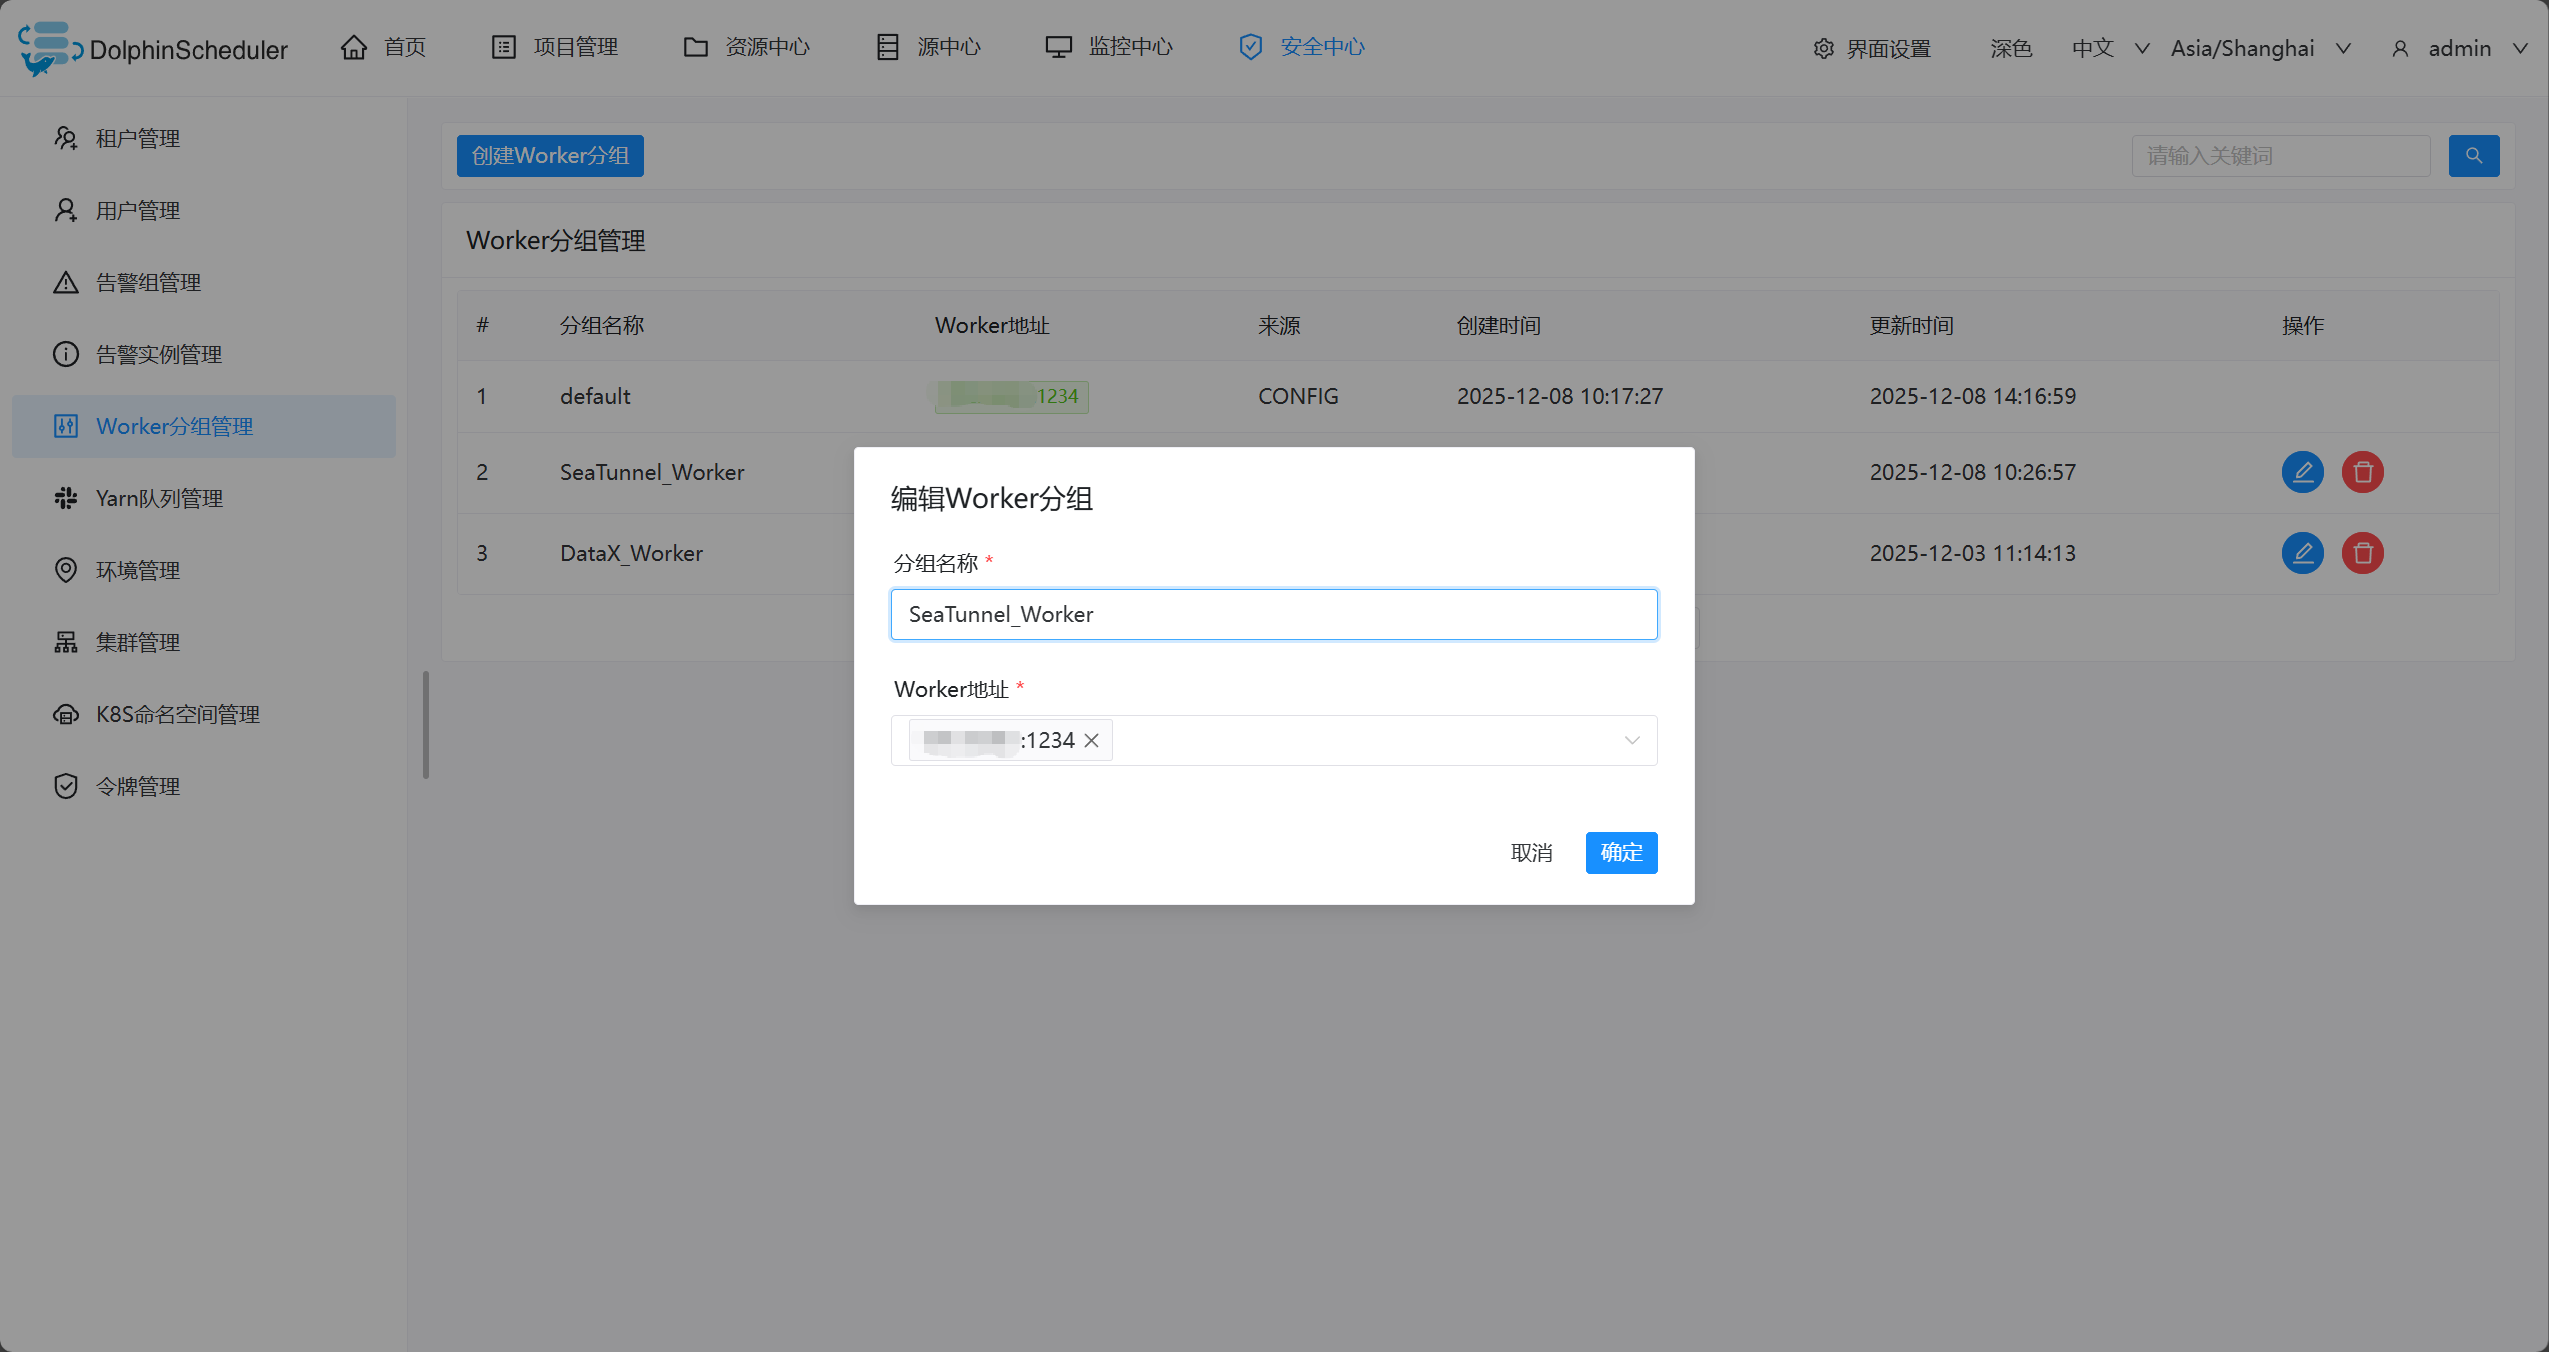The width and height of the screenshot is (2549, 1352).
Task: Expand the admin user menu
Action: (2459, 49)
